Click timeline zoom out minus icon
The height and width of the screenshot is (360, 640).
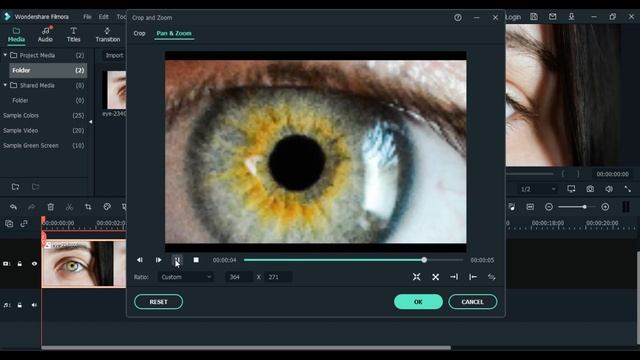click(x=549, y=207)
